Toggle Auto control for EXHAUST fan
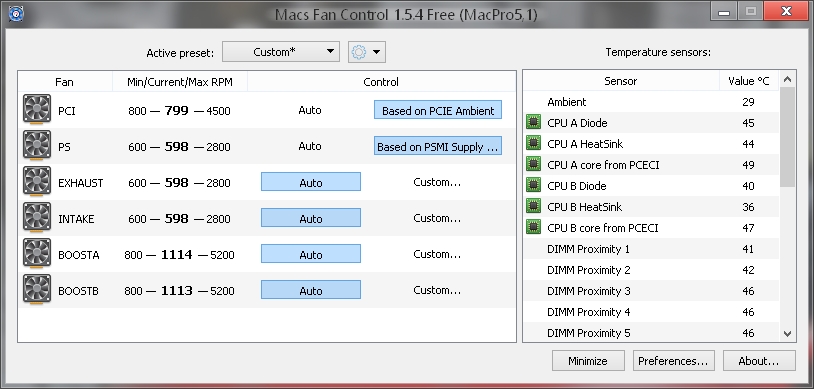Screen dimensions: 814x389 click(310, 182)
